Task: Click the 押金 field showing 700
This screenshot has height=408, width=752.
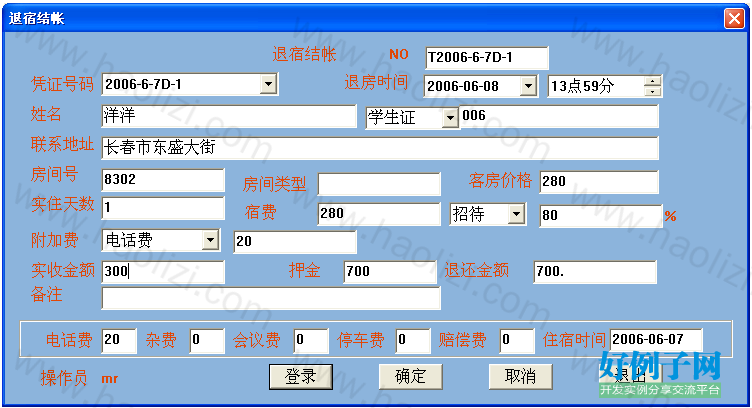Action: (x=389, y=272)
